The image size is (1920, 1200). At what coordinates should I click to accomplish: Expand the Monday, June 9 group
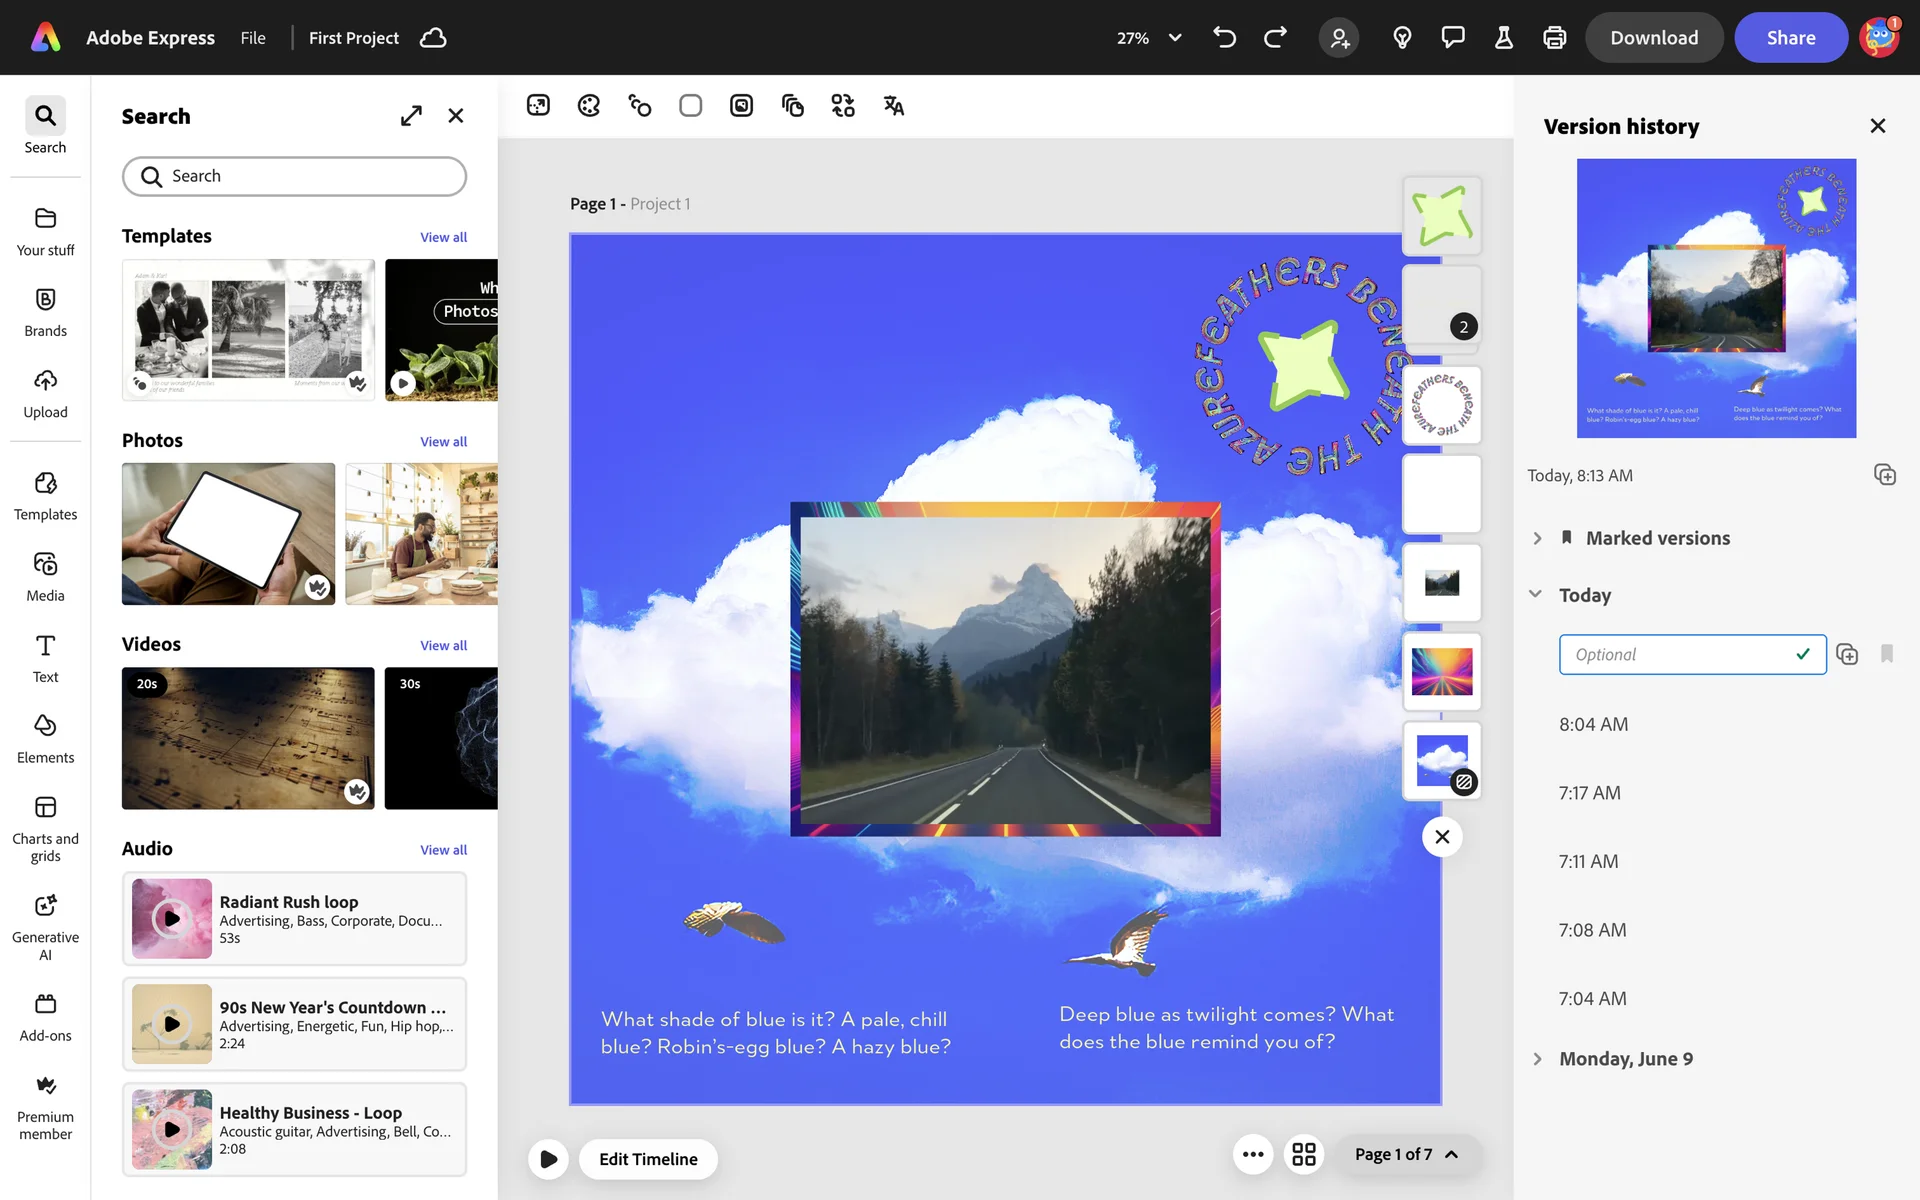1537,1059
